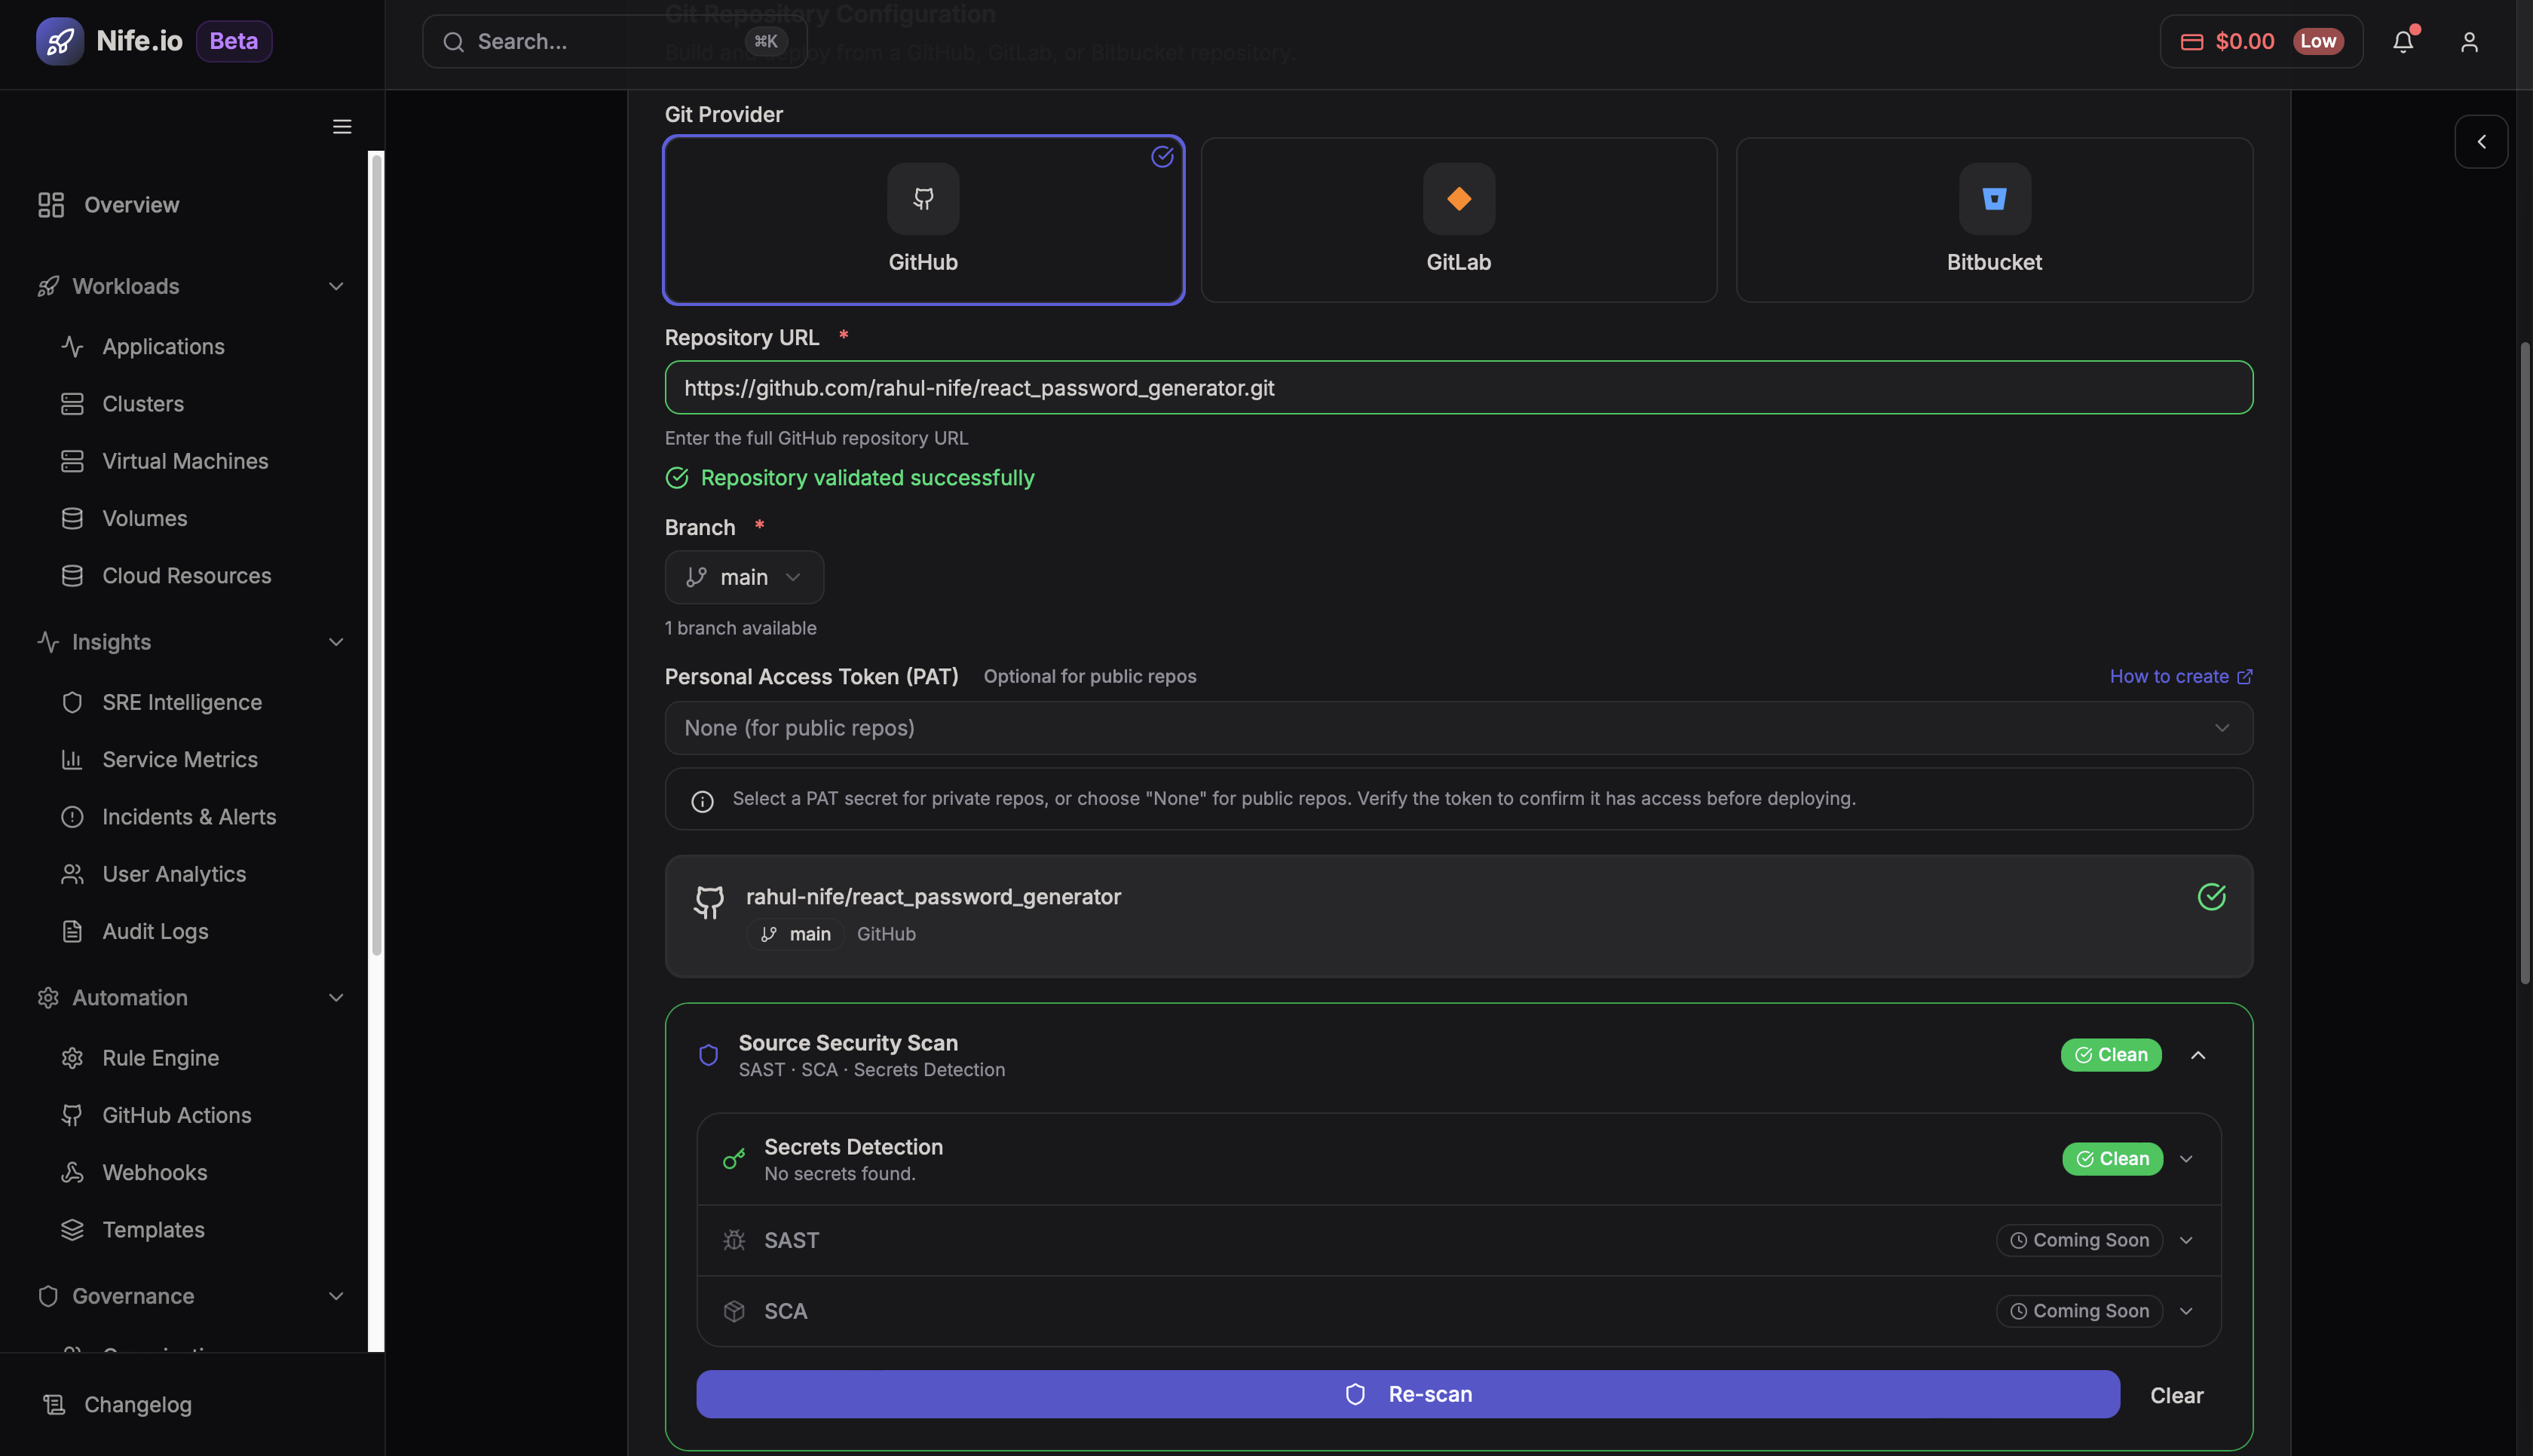Select GitLab as Git provider
The height and width of the screenshot is (1456, 2533).
(x=1458, y=220)
